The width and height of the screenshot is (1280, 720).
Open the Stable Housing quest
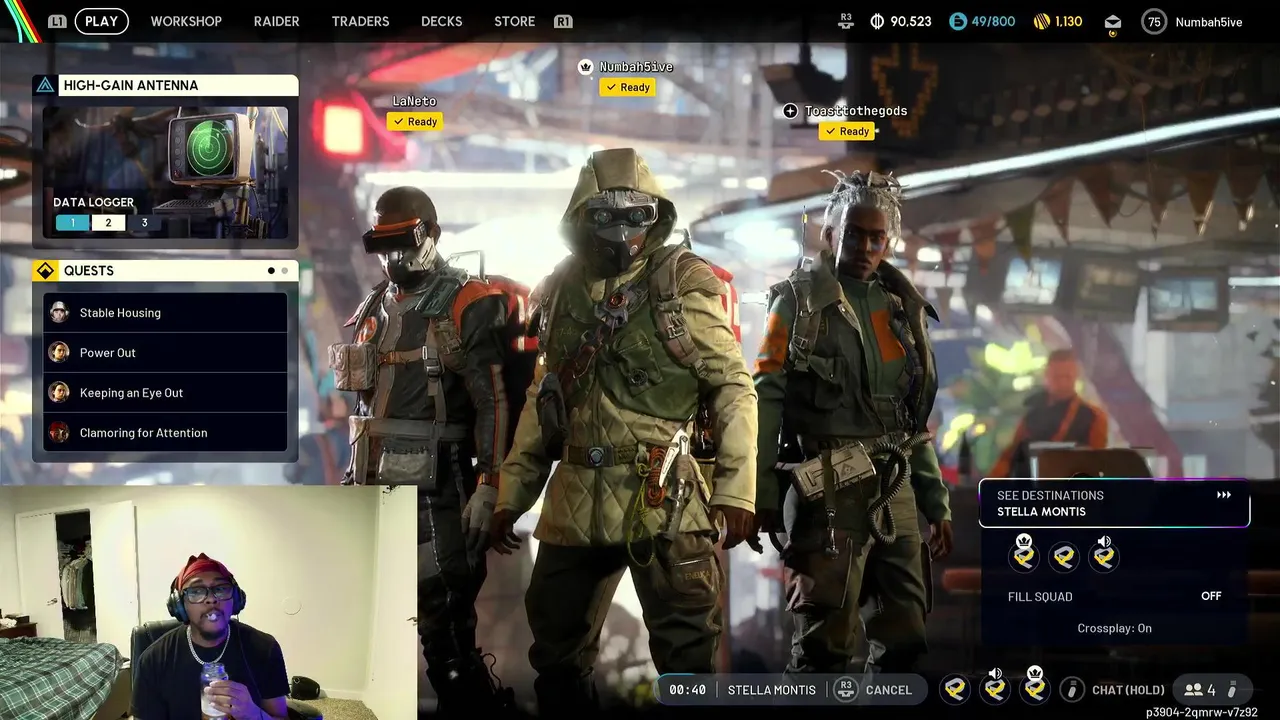point(165,313)
